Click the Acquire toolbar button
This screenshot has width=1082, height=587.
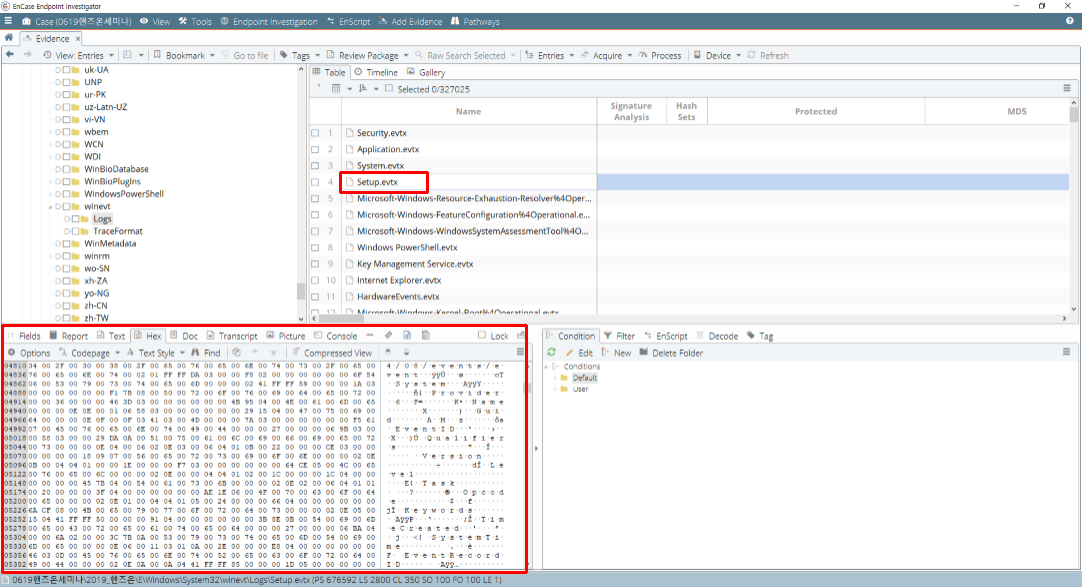pyautogui.click(x=602, y=55)
